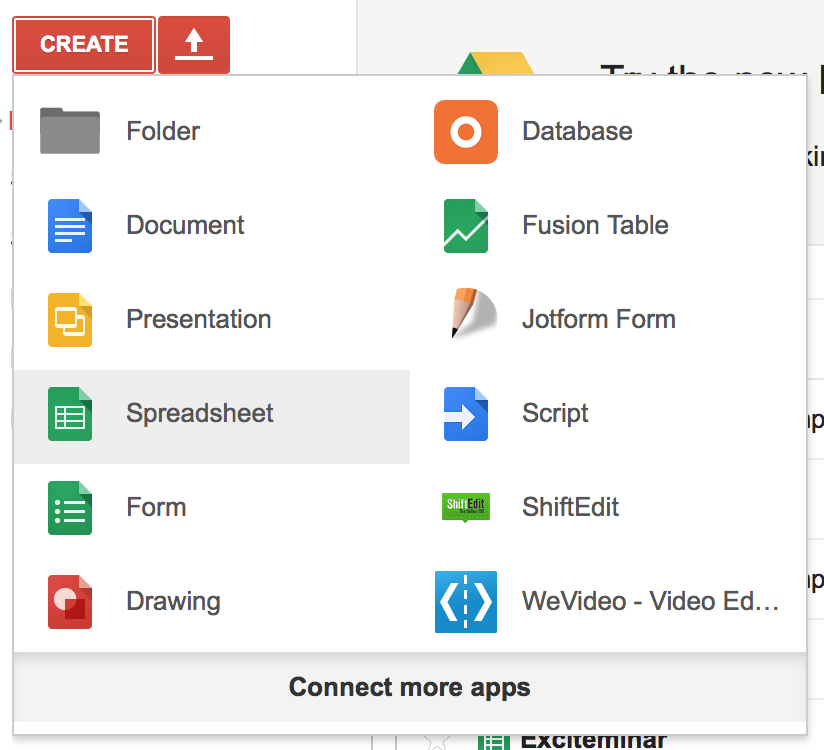Click the spreadsheet file icon at bottom
The image size is (824, 750).
[493, 742]
